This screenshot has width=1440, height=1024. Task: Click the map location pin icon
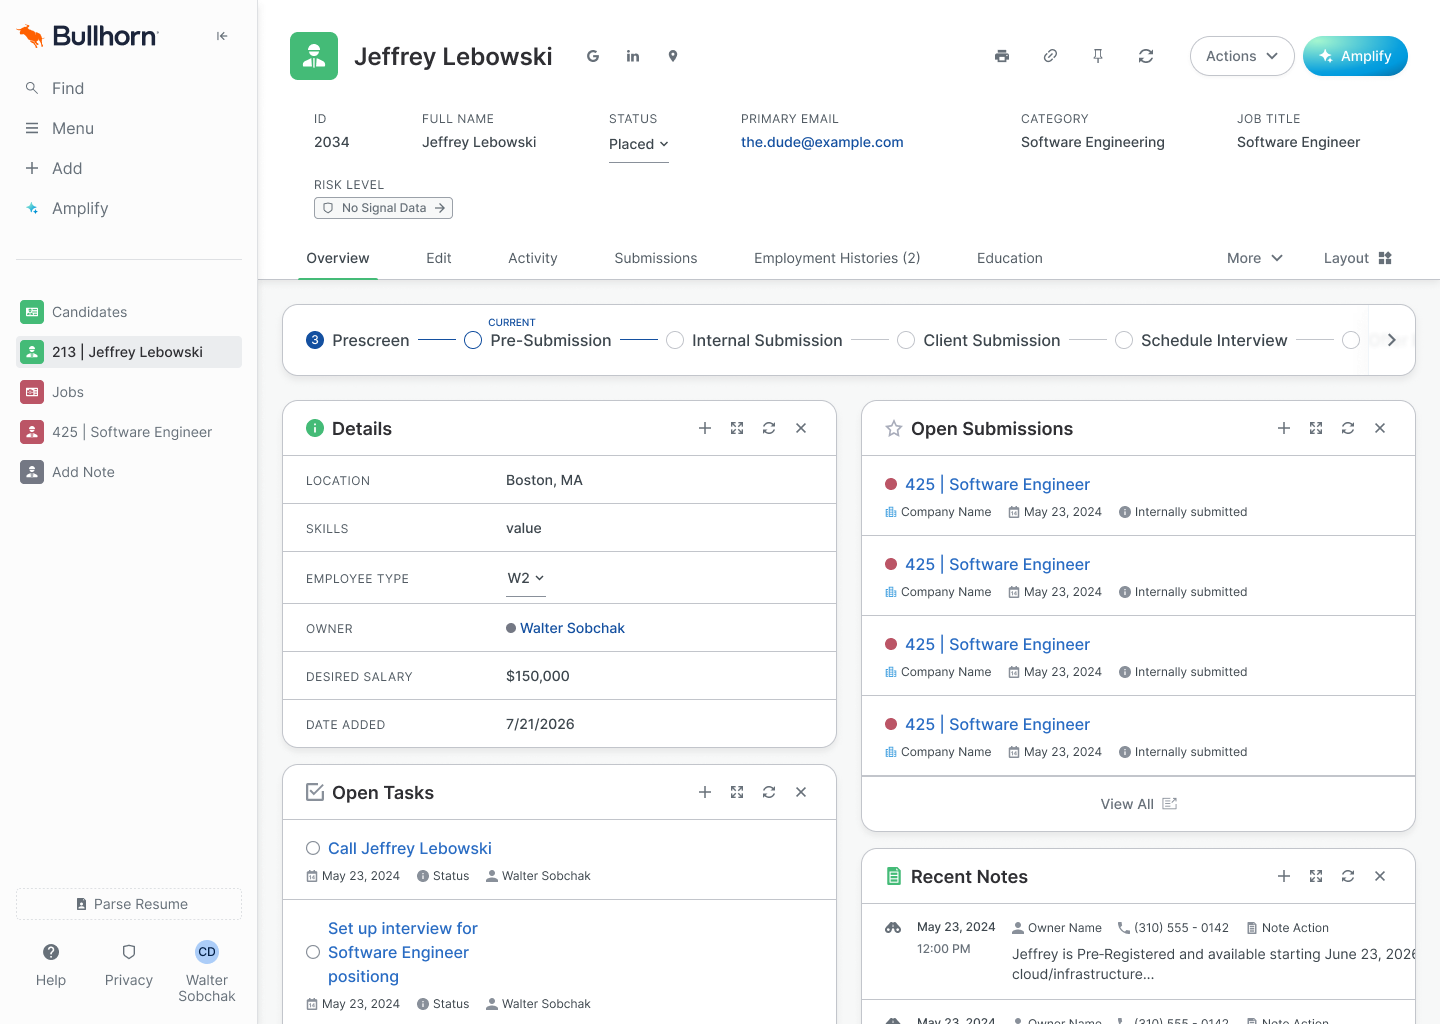click(x=673, y=56)
